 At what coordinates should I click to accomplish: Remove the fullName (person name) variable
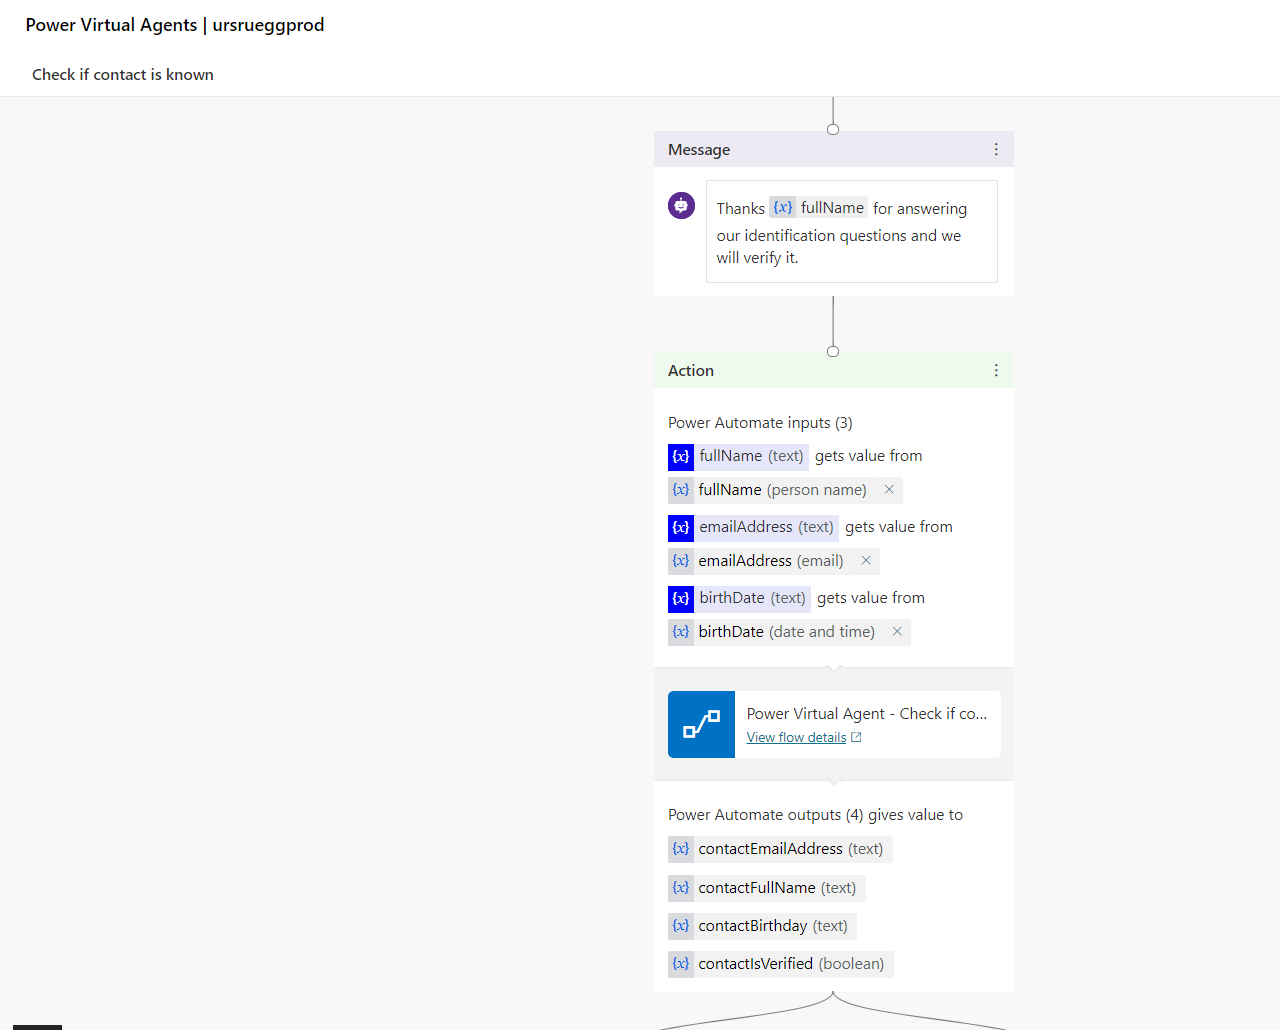(889, 489)
